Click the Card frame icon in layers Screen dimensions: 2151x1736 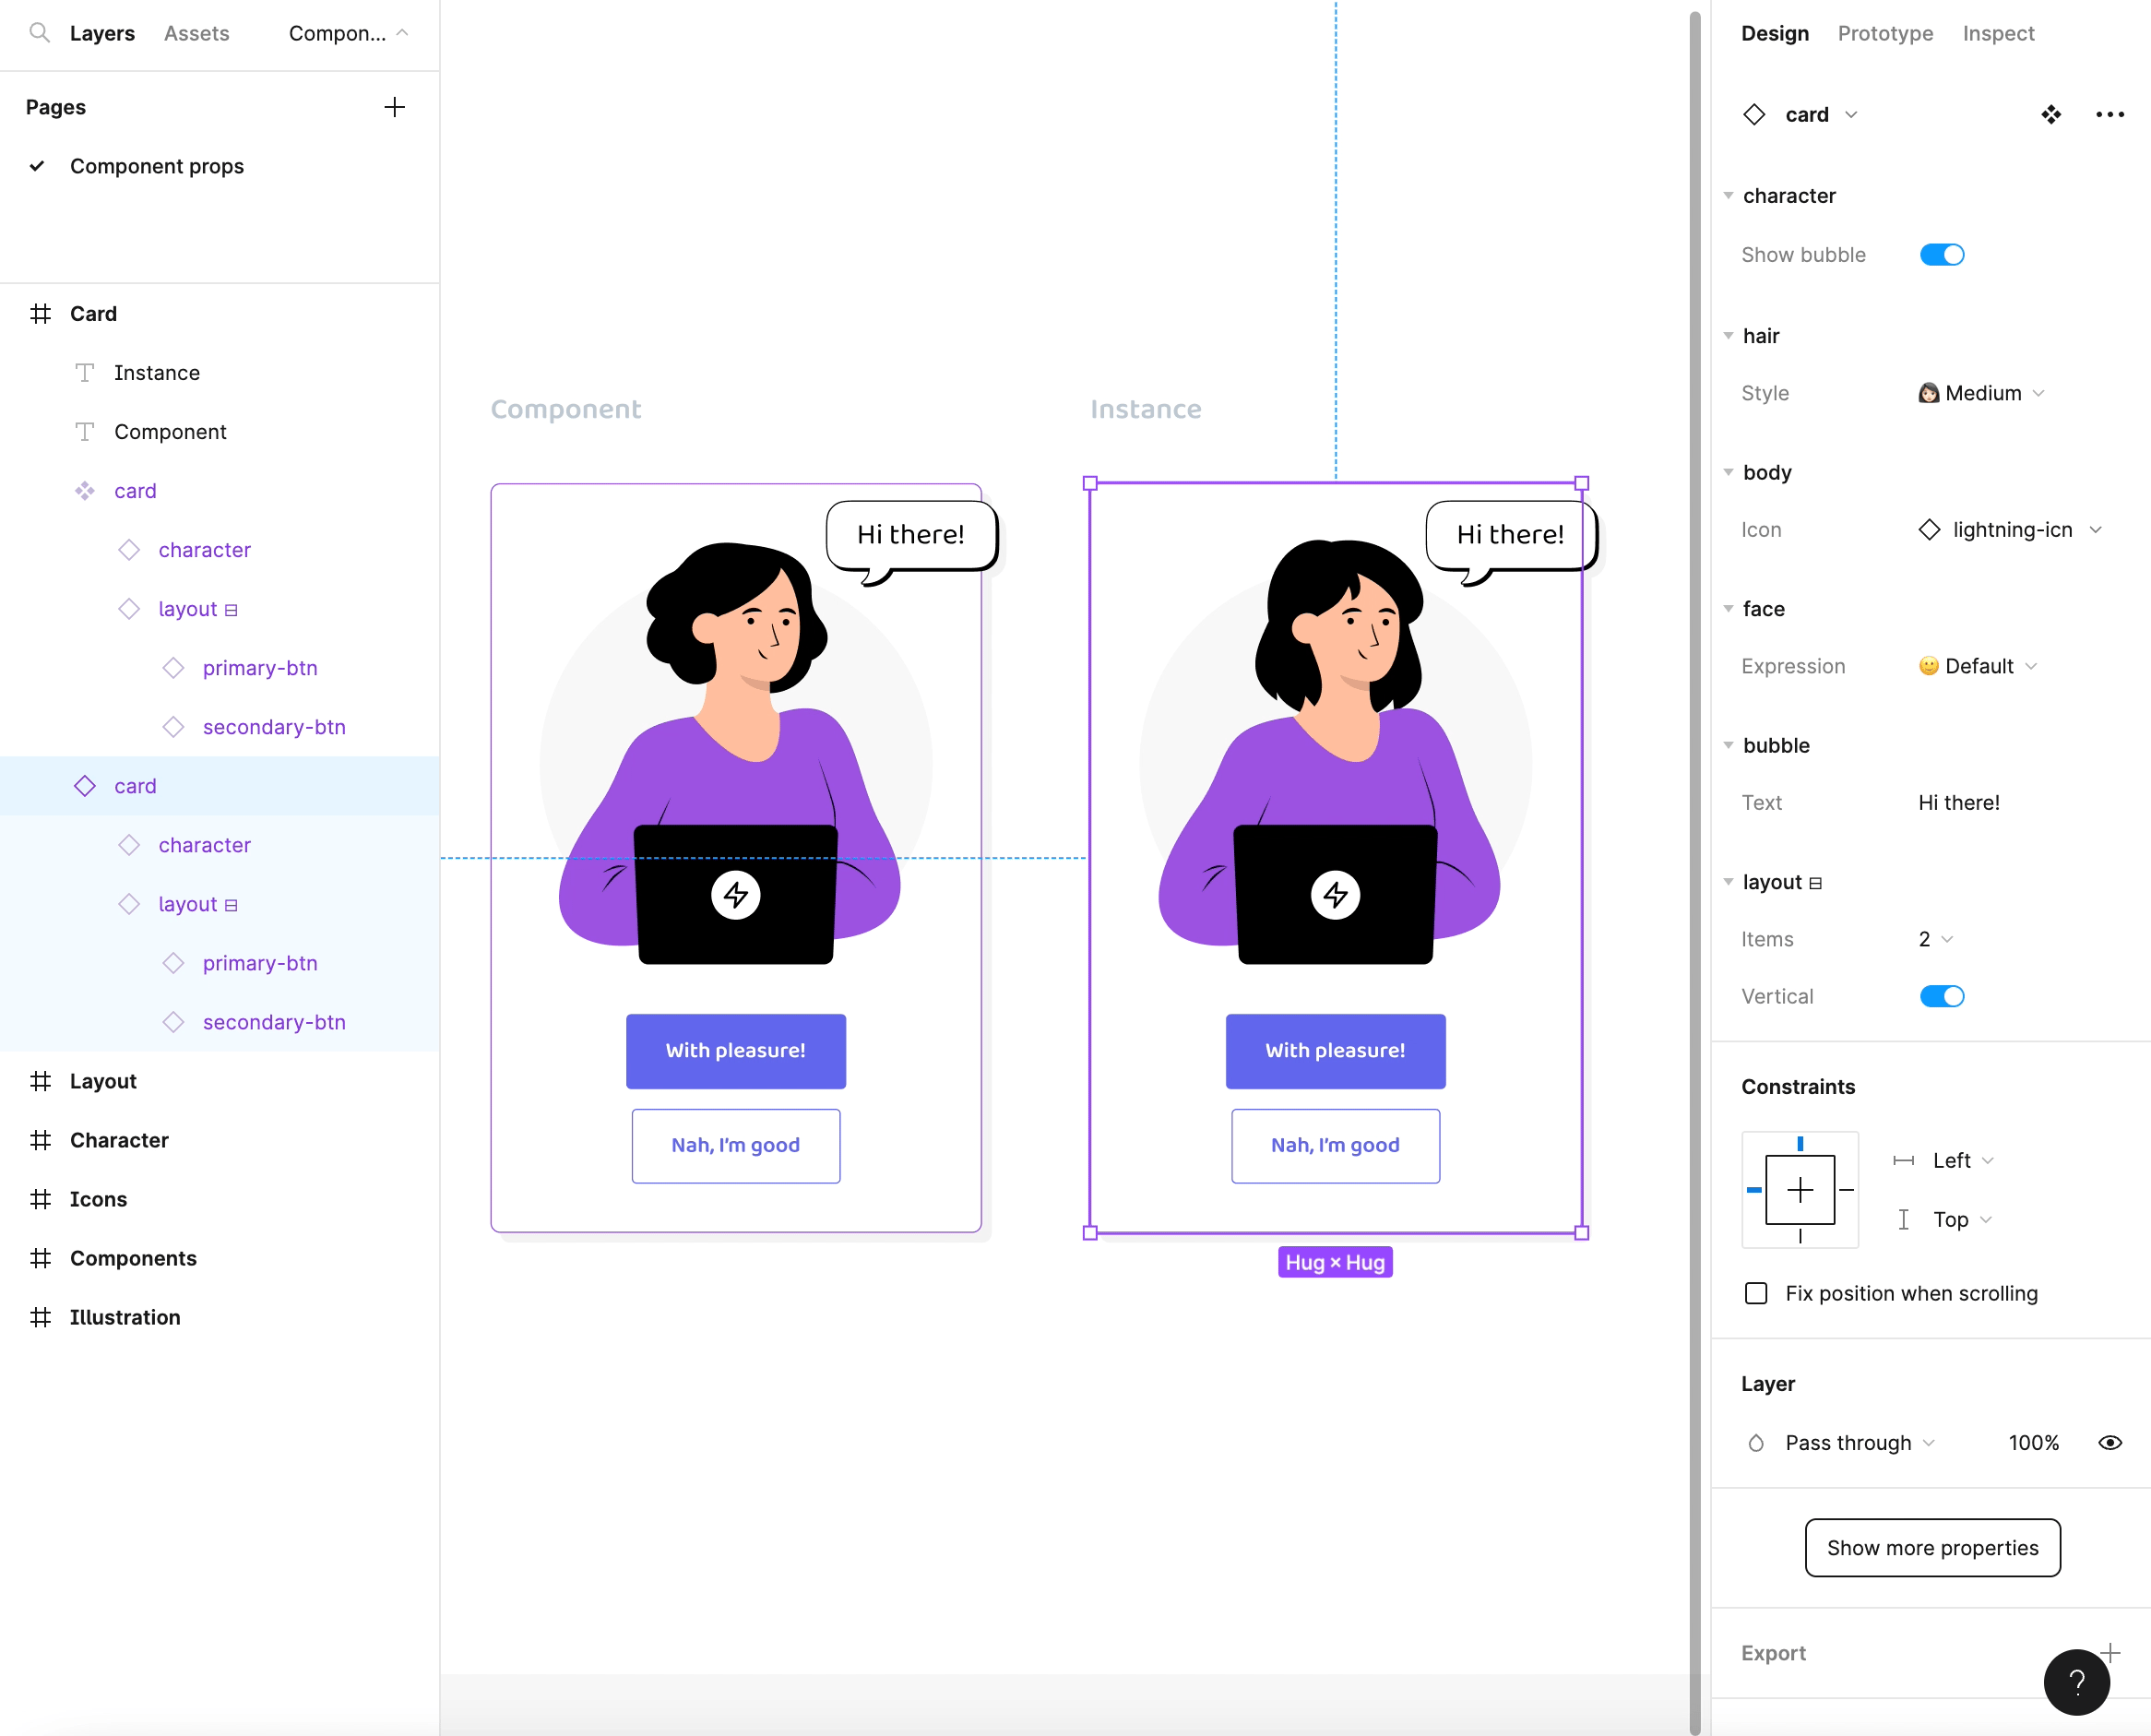click(40, 314)
